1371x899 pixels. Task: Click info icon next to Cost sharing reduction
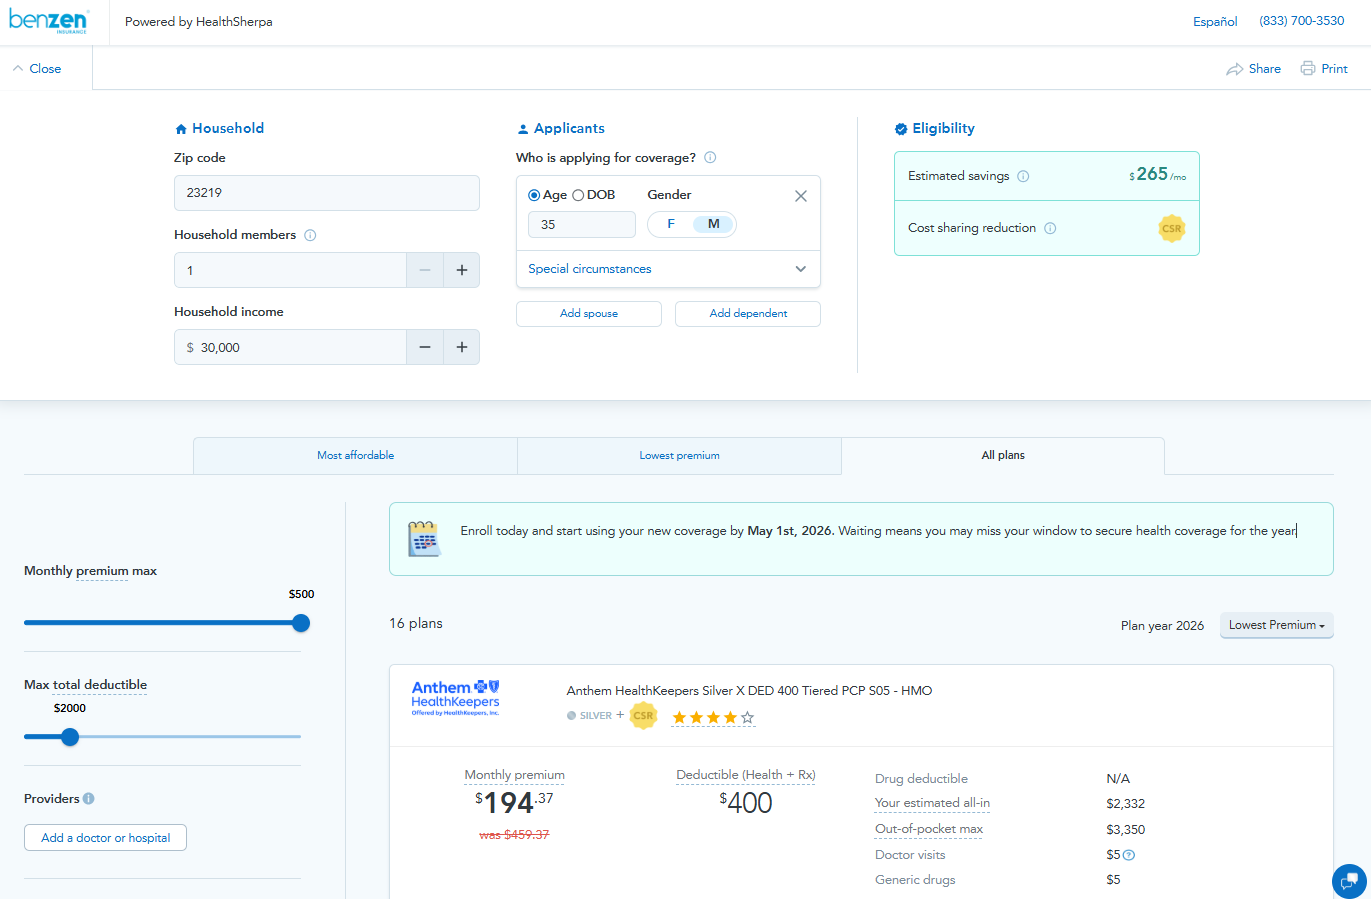click(1050, 228)
